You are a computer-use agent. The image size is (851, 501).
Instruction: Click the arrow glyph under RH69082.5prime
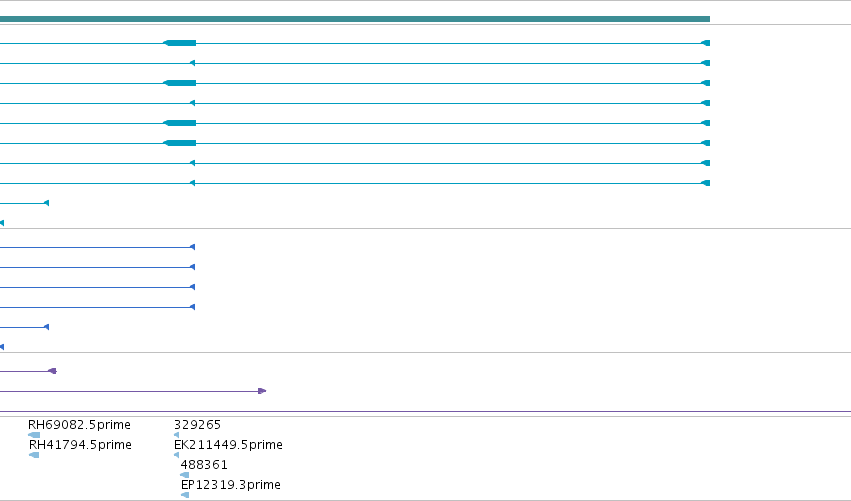34,435
